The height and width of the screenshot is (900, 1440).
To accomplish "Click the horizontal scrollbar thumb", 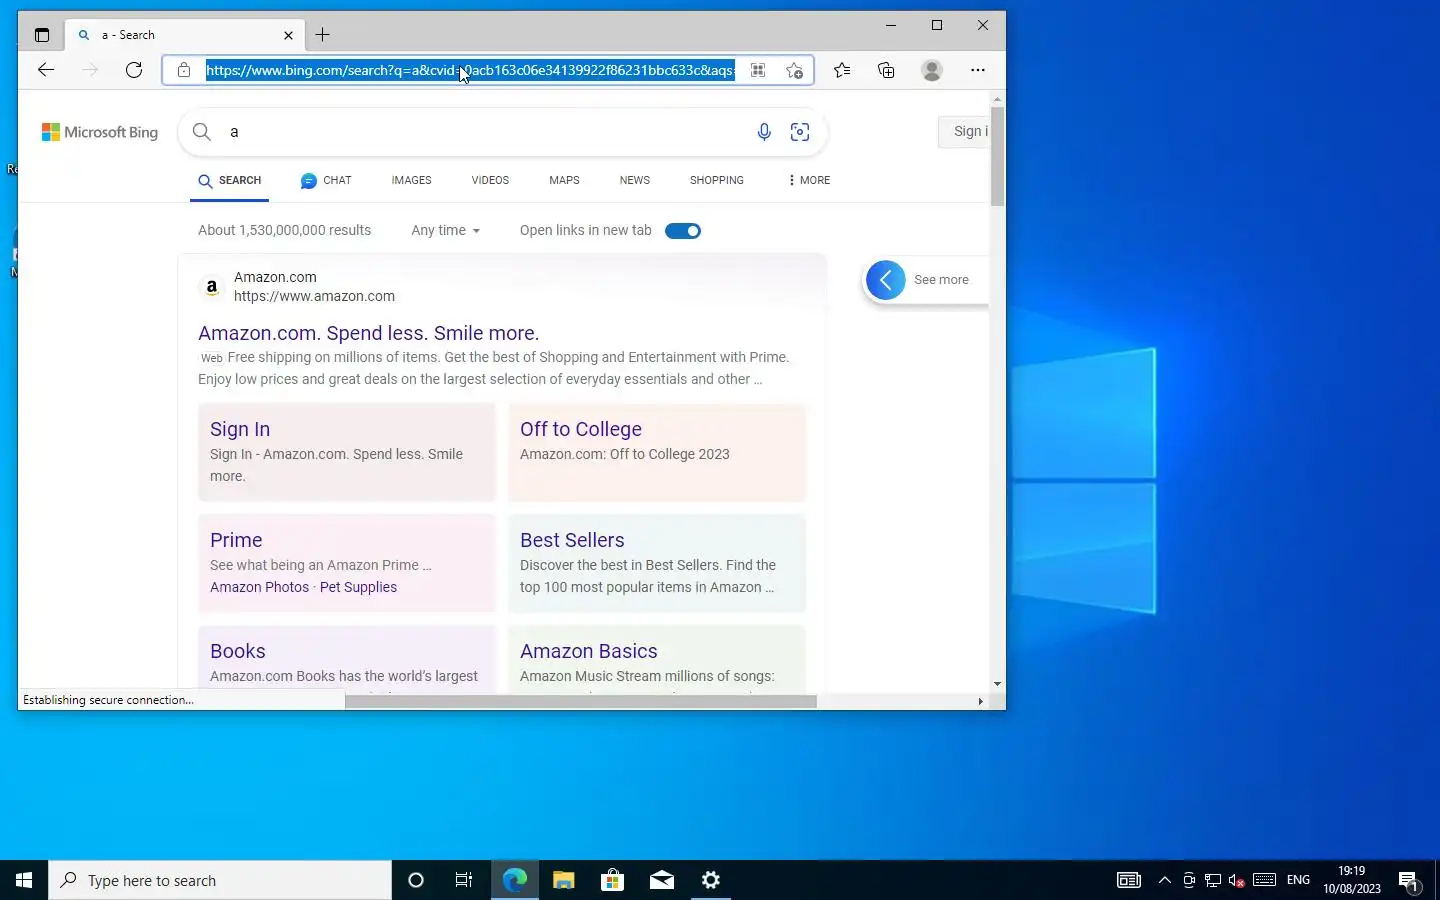I will pyautogui.click(x=581, y=701).
